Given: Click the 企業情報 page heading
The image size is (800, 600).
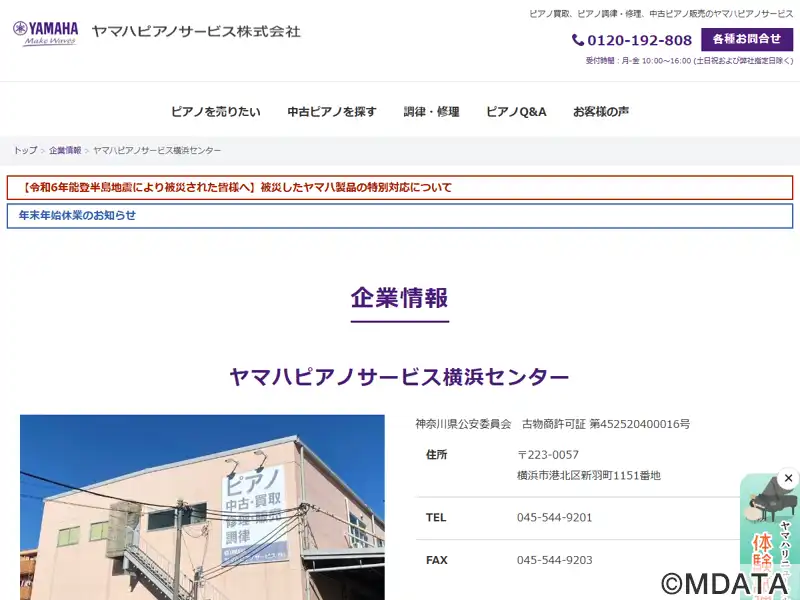Looking at the screenshot, I should [x=399, y=297].
